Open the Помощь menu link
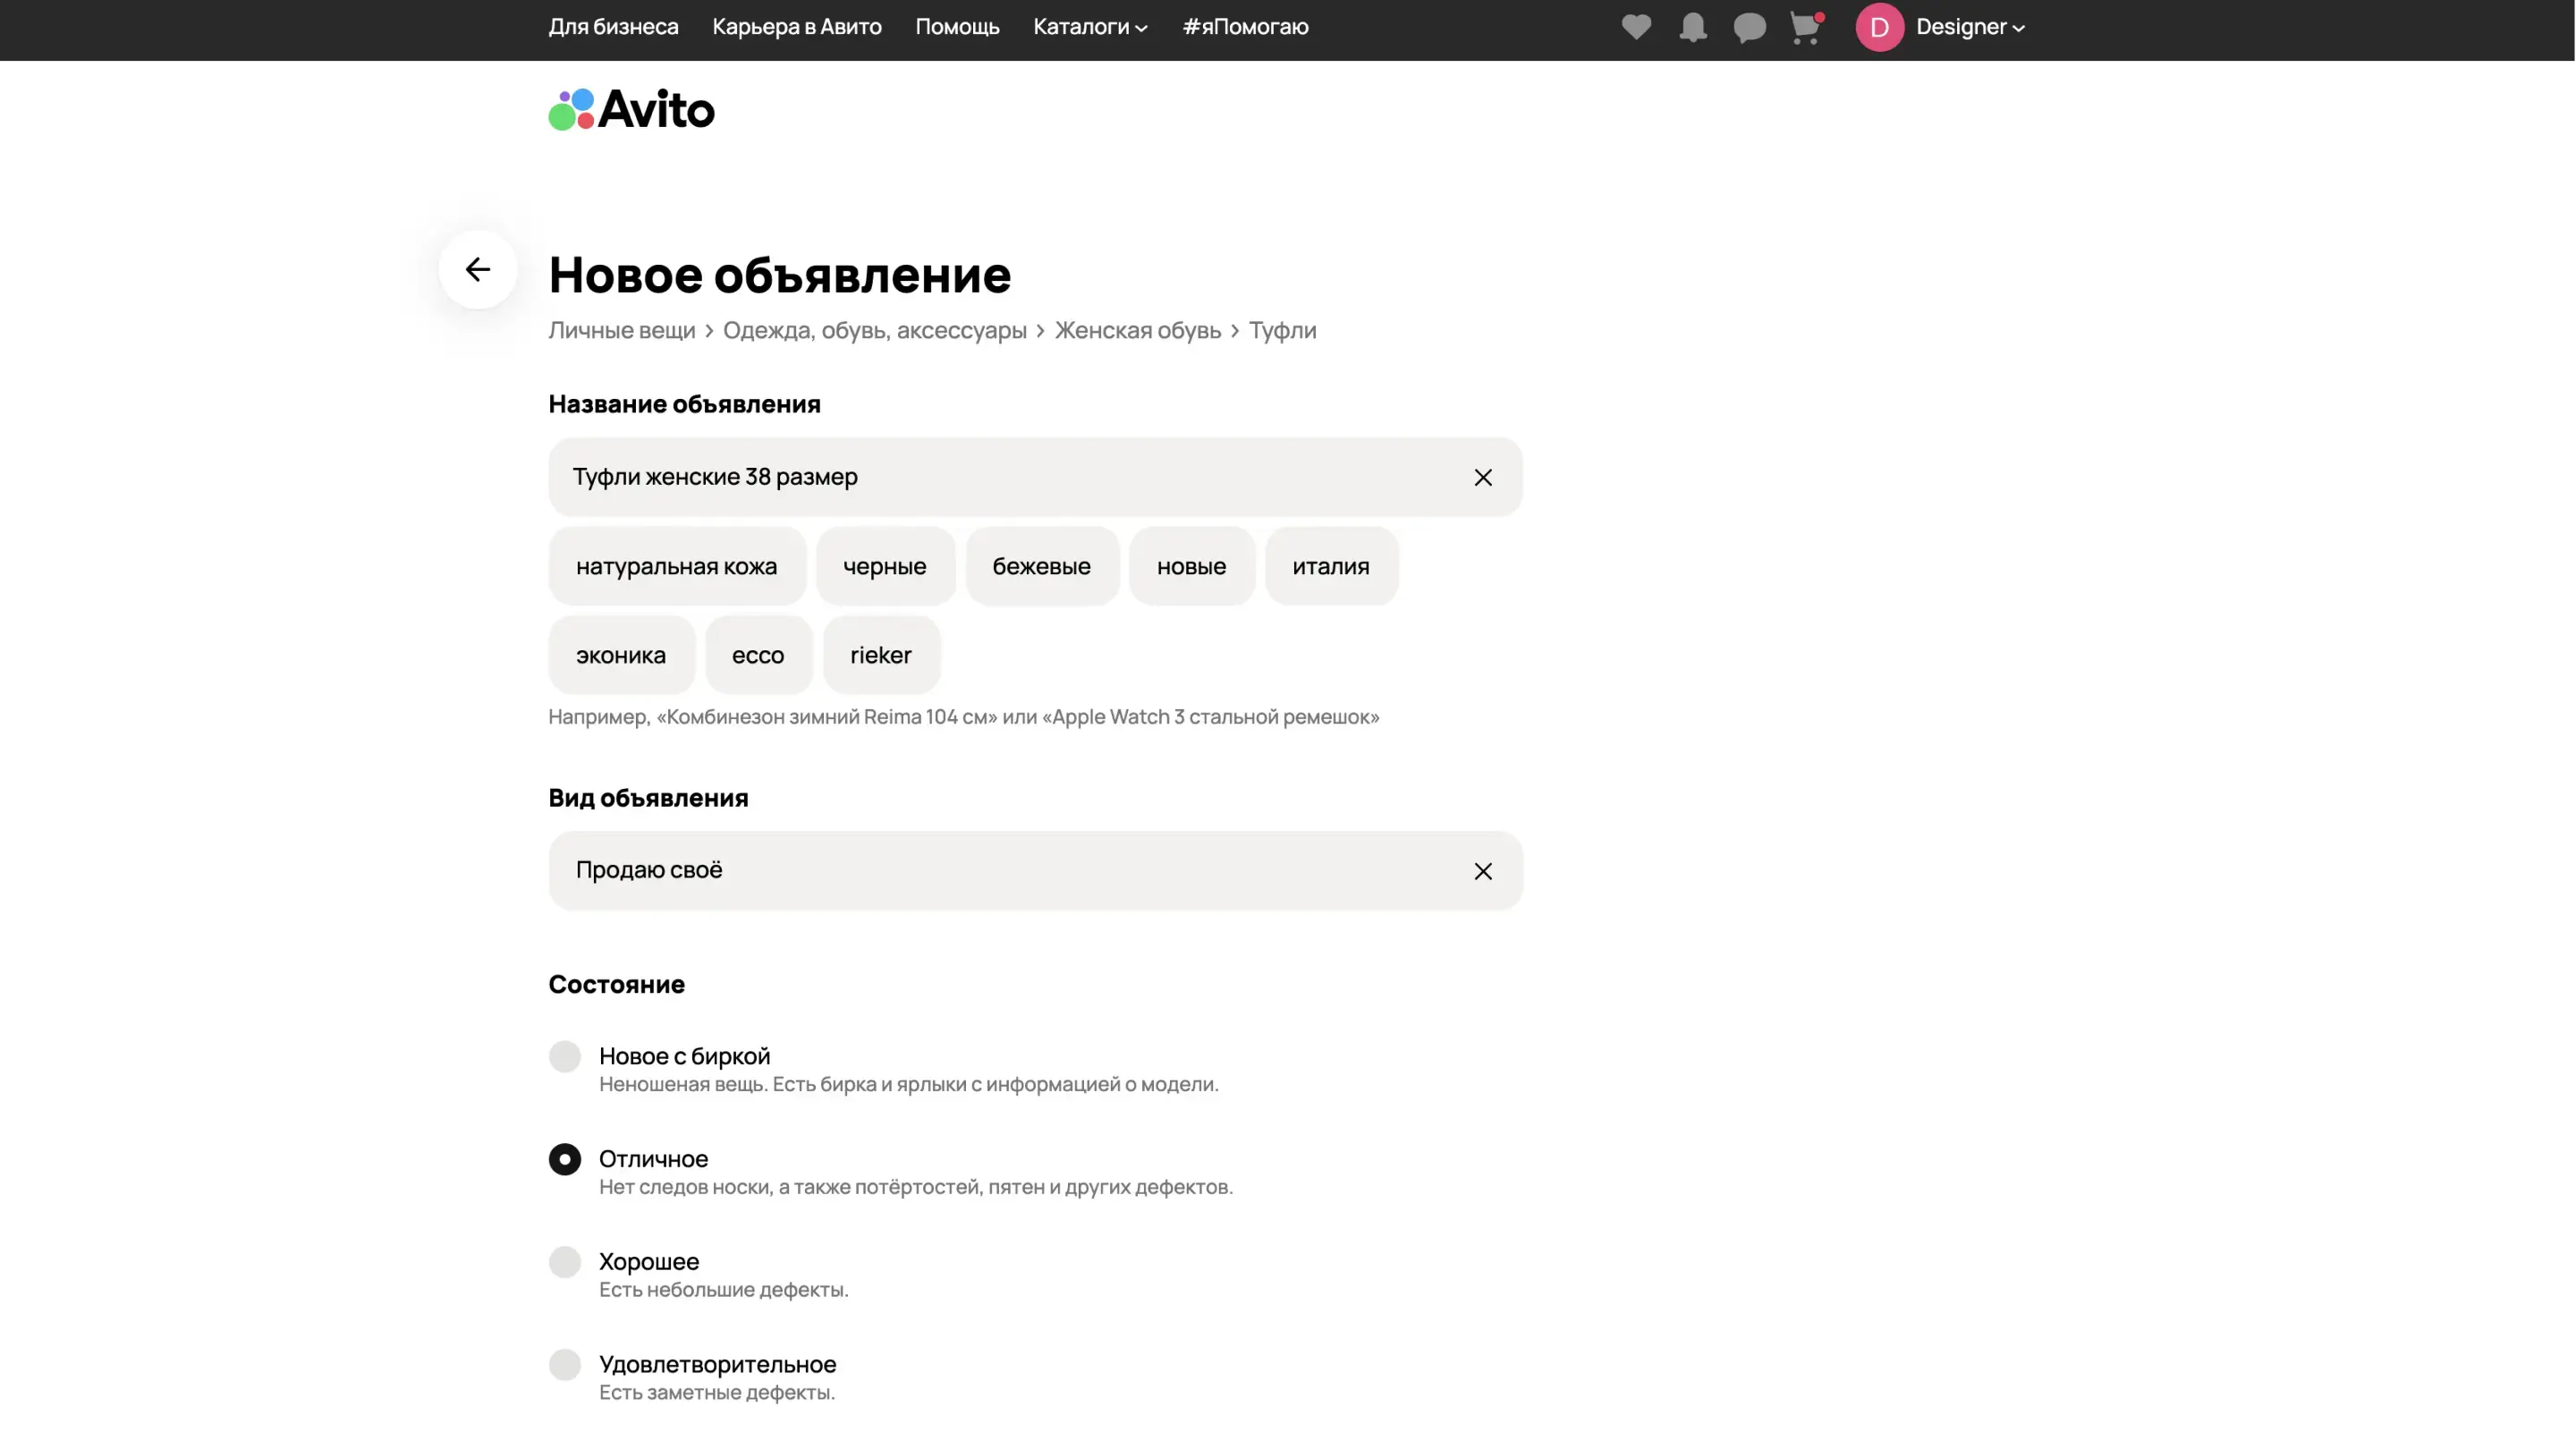Image resolution: width=2576 pixels, height=1449 pixels. [957, 27]
